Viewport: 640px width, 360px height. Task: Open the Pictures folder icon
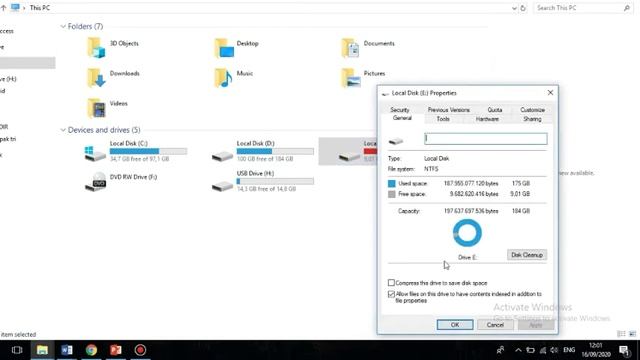pyautogui.click(x=351, y=78)
